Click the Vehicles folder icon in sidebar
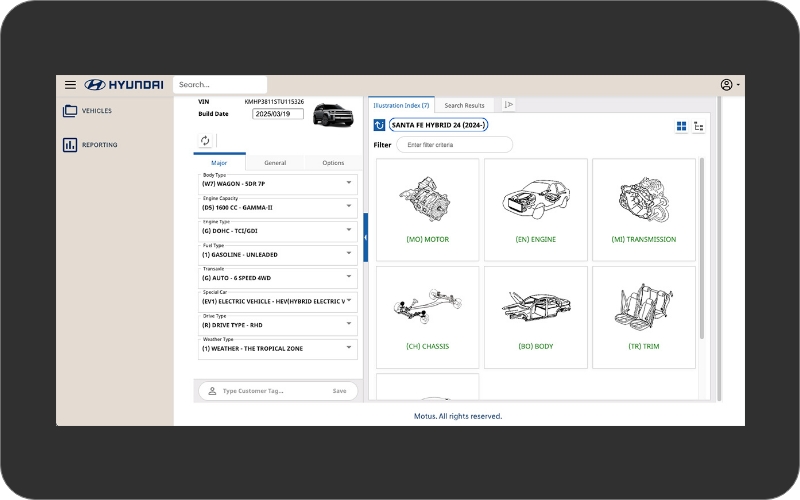This screenshot has width=800, height=500. [70, 111]
